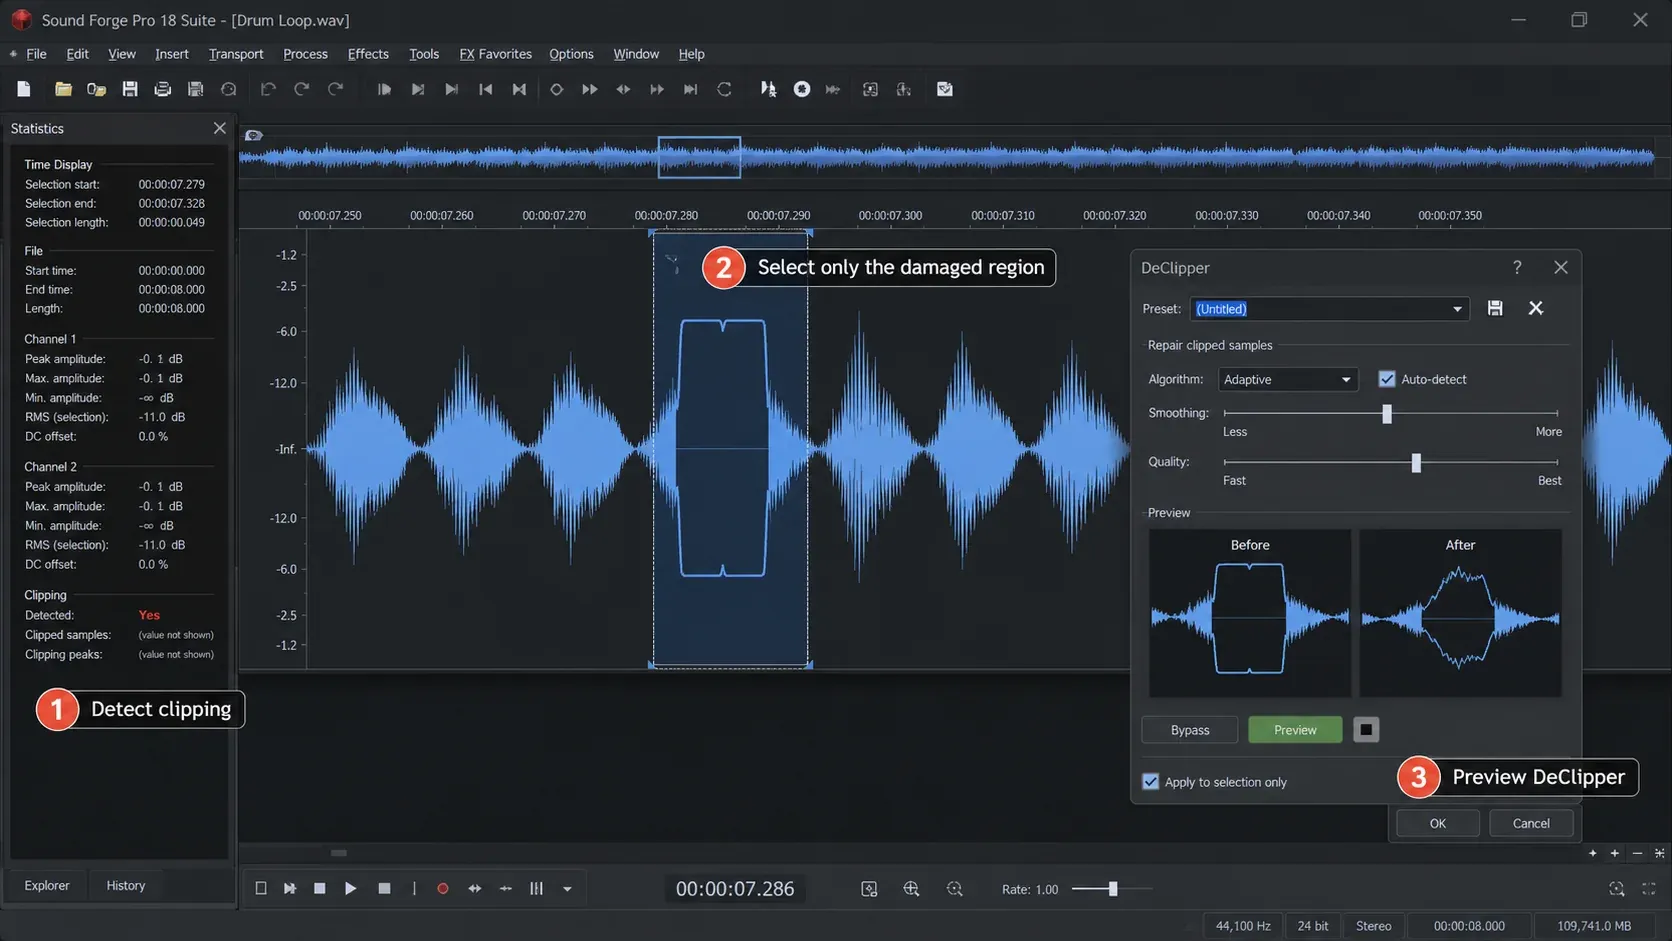
Task: Close the Statistics panel
Action: coord(220,128)
